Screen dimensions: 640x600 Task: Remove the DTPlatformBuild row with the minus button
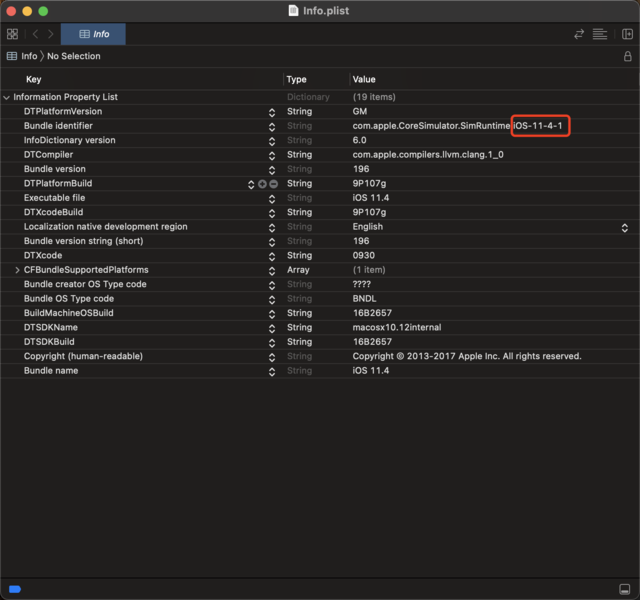coord(273,184)
